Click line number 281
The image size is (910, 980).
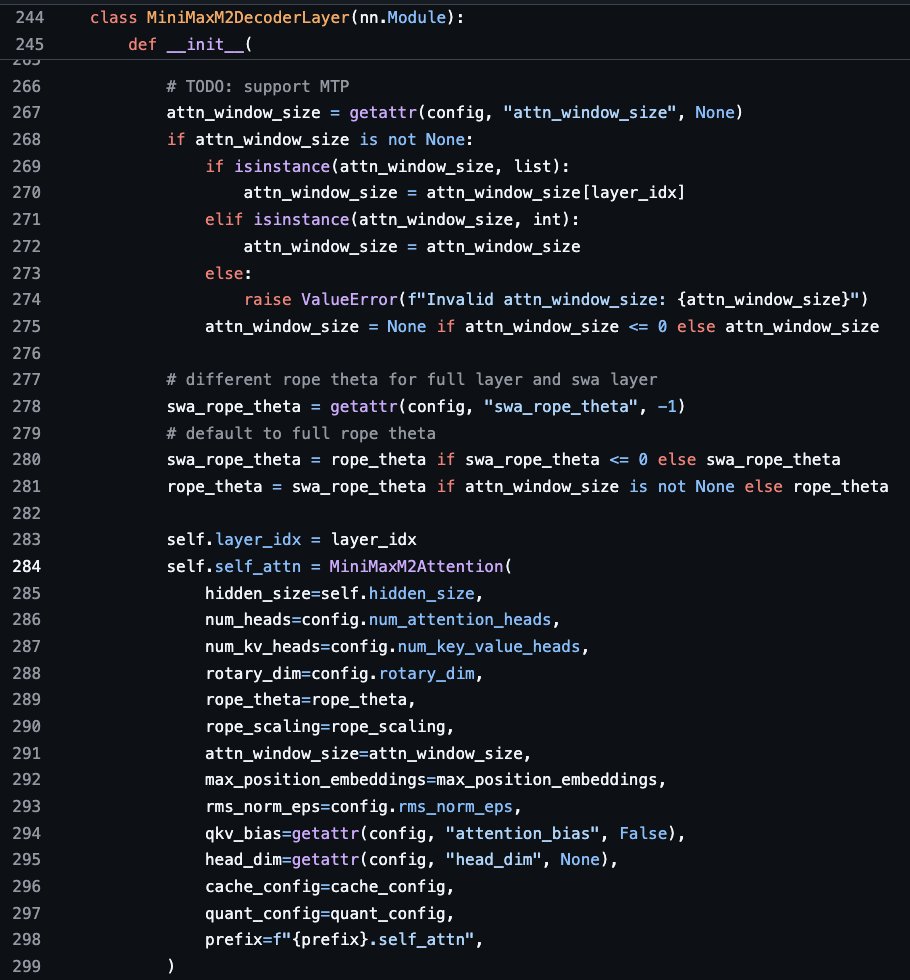pos(26,486)
